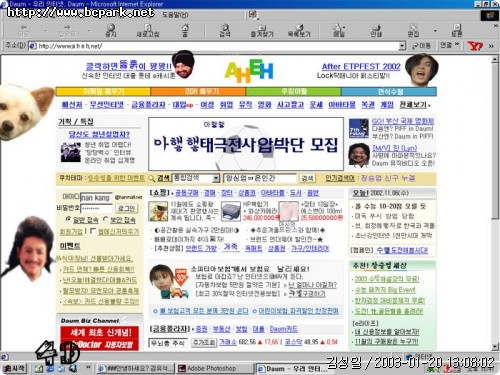Click 검색 button beside search box
The width and height of the screenshot is (500, 375).
pyautogui.click(x=307, y=178)
